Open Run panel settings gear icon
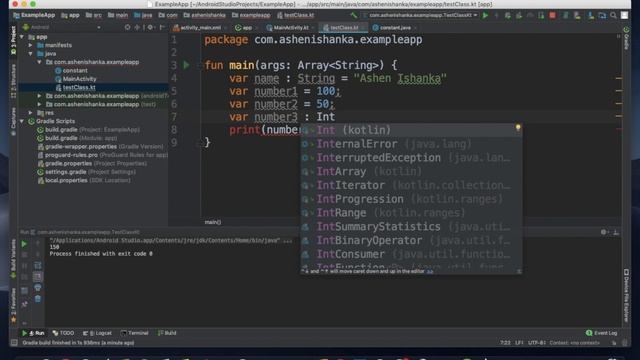Image resolution: width=640 pixels, height=360 pixels. pyautogui.click(x=604, y=232)
